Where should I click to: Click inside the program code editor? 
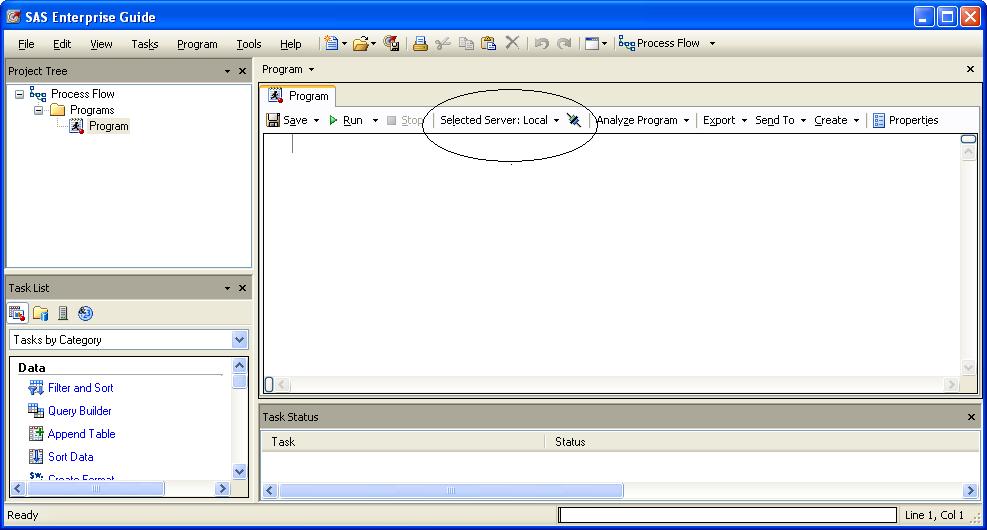[x=612, y=255]
